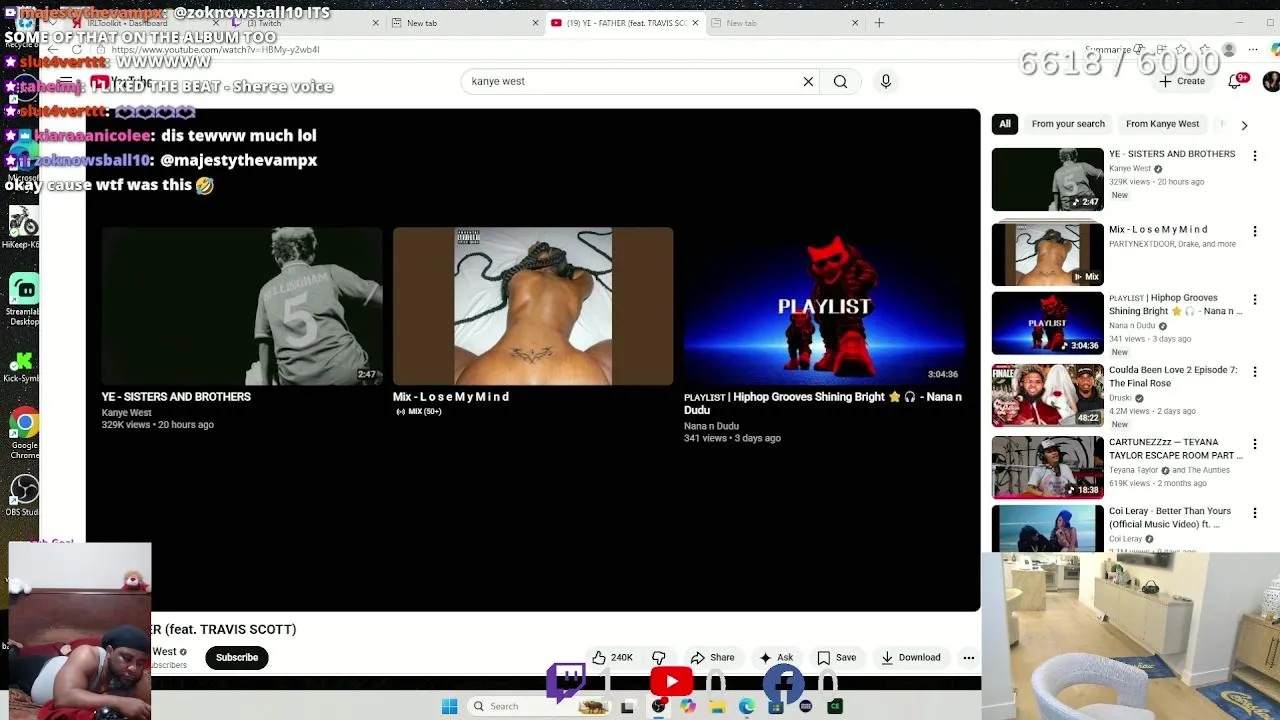Play Mix - Lose My Mind end-screen card
Screen dimensions: 1280x720
pyautogui.click(x=533, y=306)
